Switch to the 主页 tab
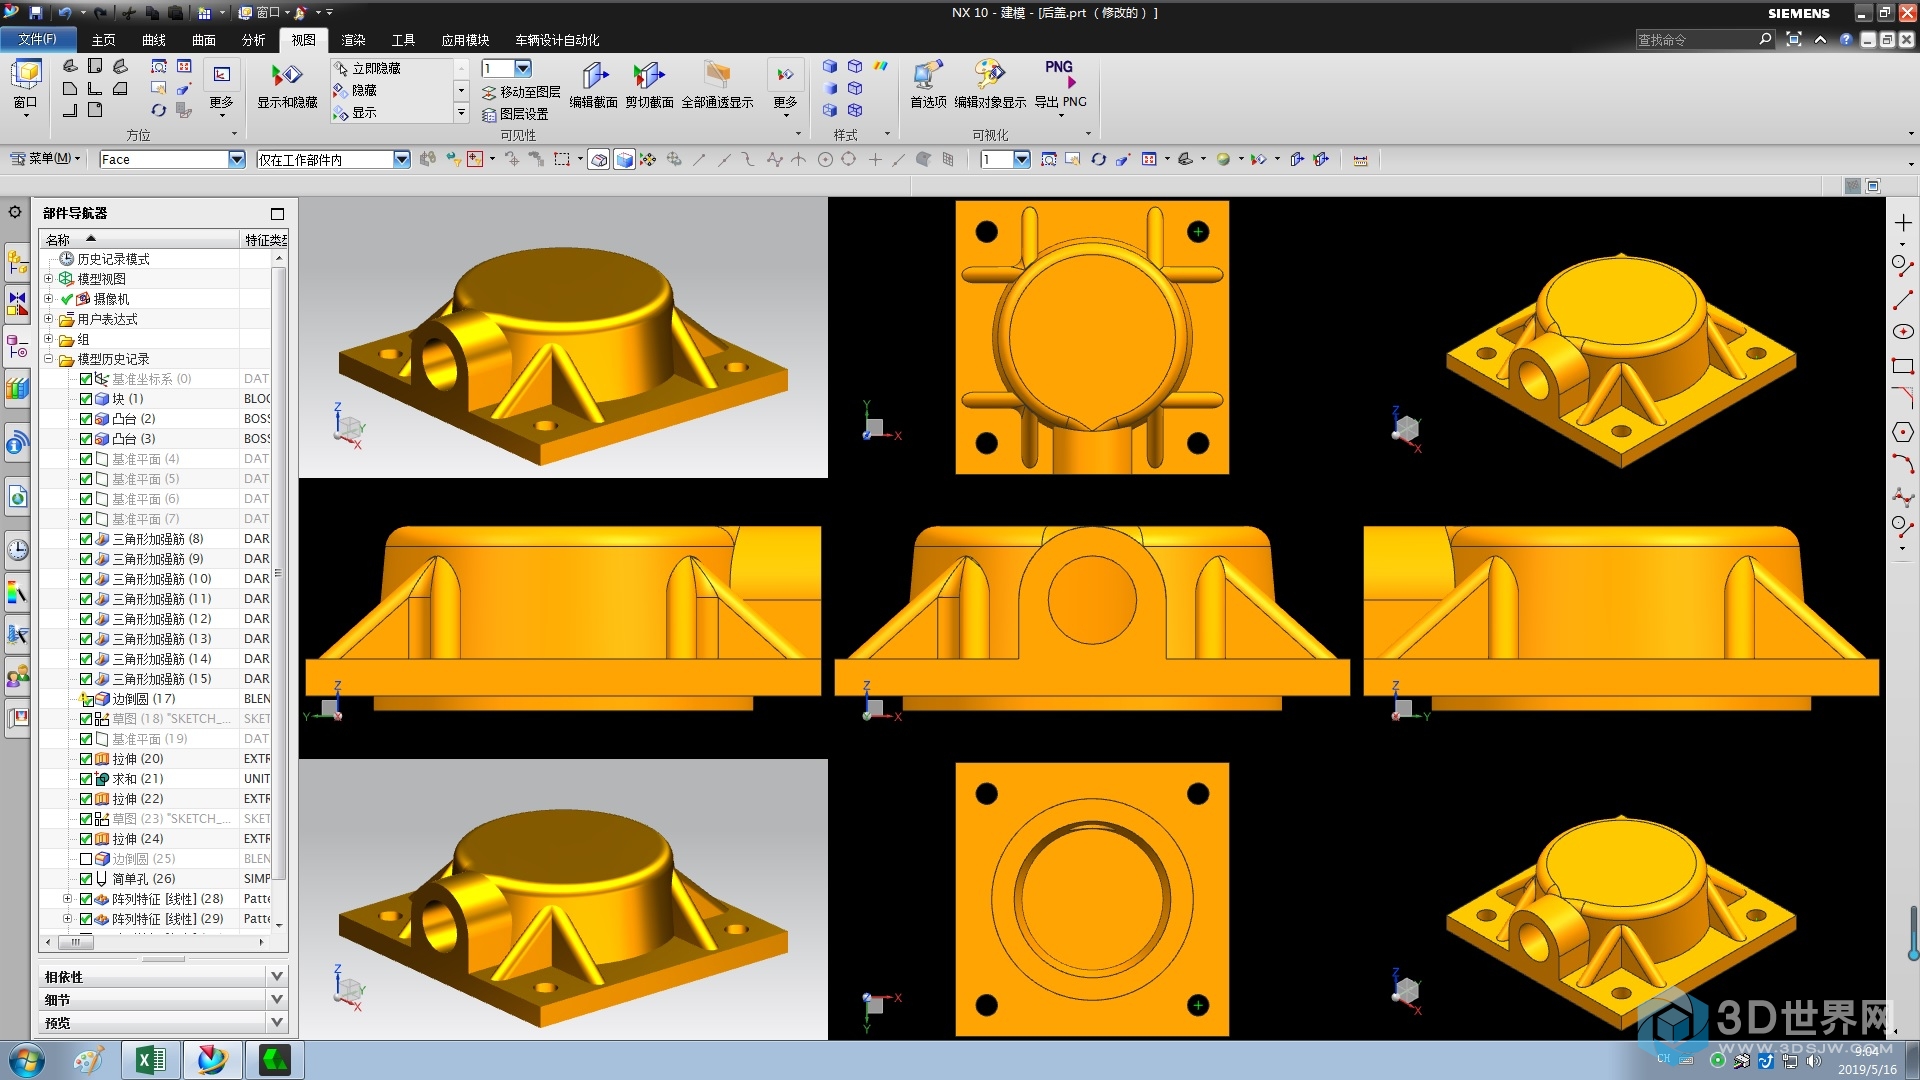This screenshot has width=1920, height=1080. click(103, 40)
